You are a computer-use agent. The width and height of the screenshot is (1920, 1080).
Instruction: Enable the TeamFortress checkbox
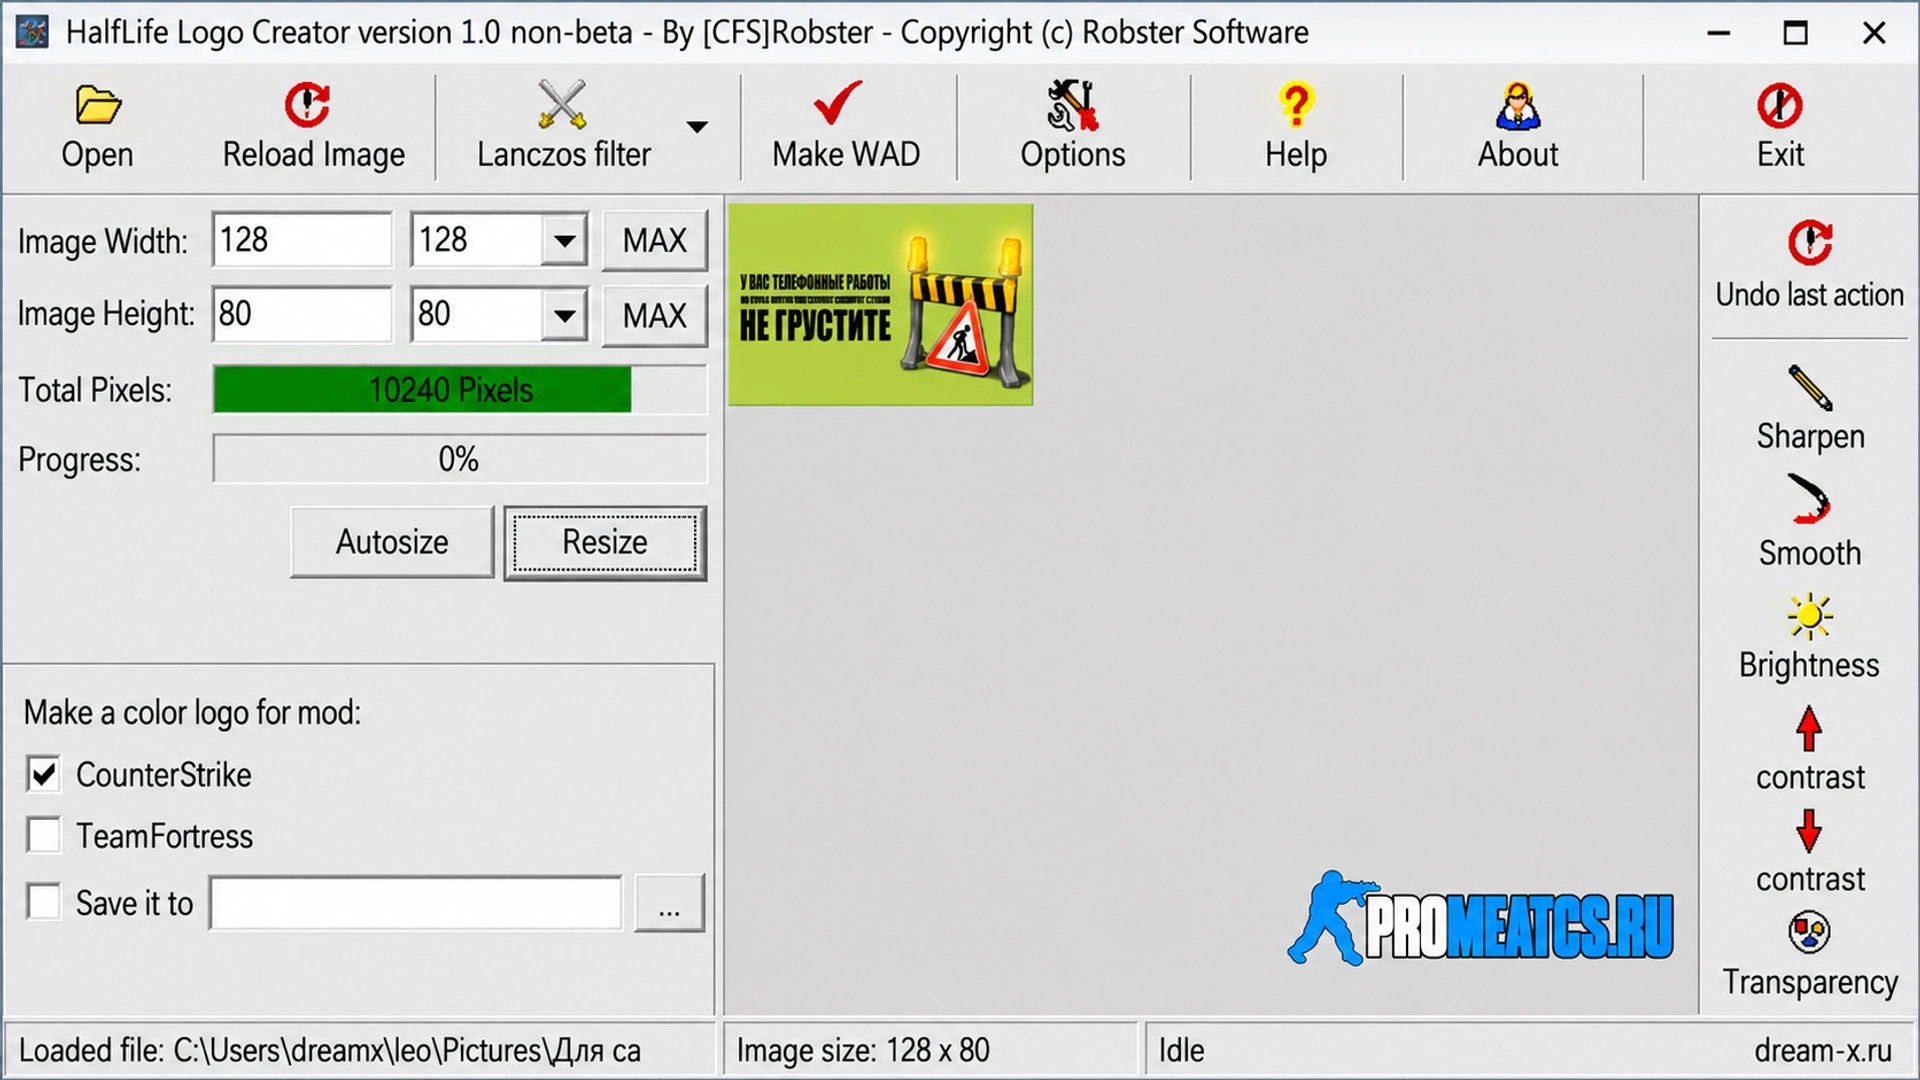(44, 835)
